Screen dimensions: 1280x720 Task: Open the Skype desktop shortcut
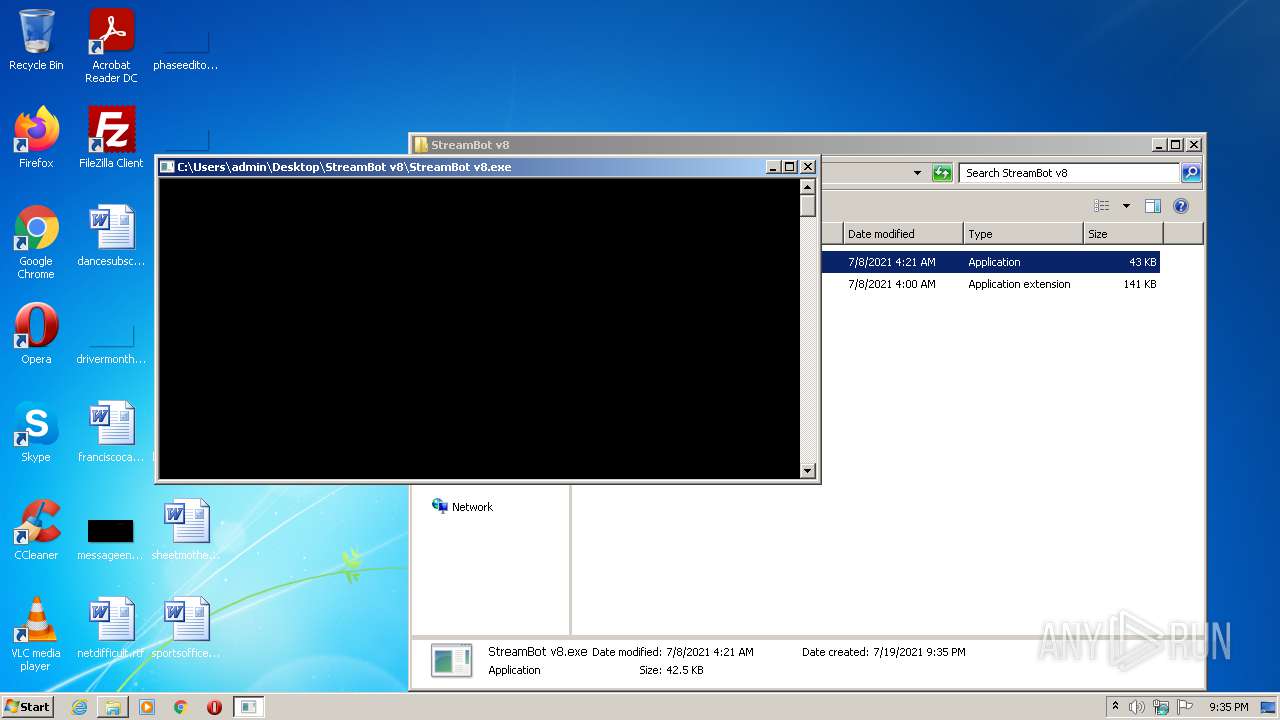[x=36, y=431]
